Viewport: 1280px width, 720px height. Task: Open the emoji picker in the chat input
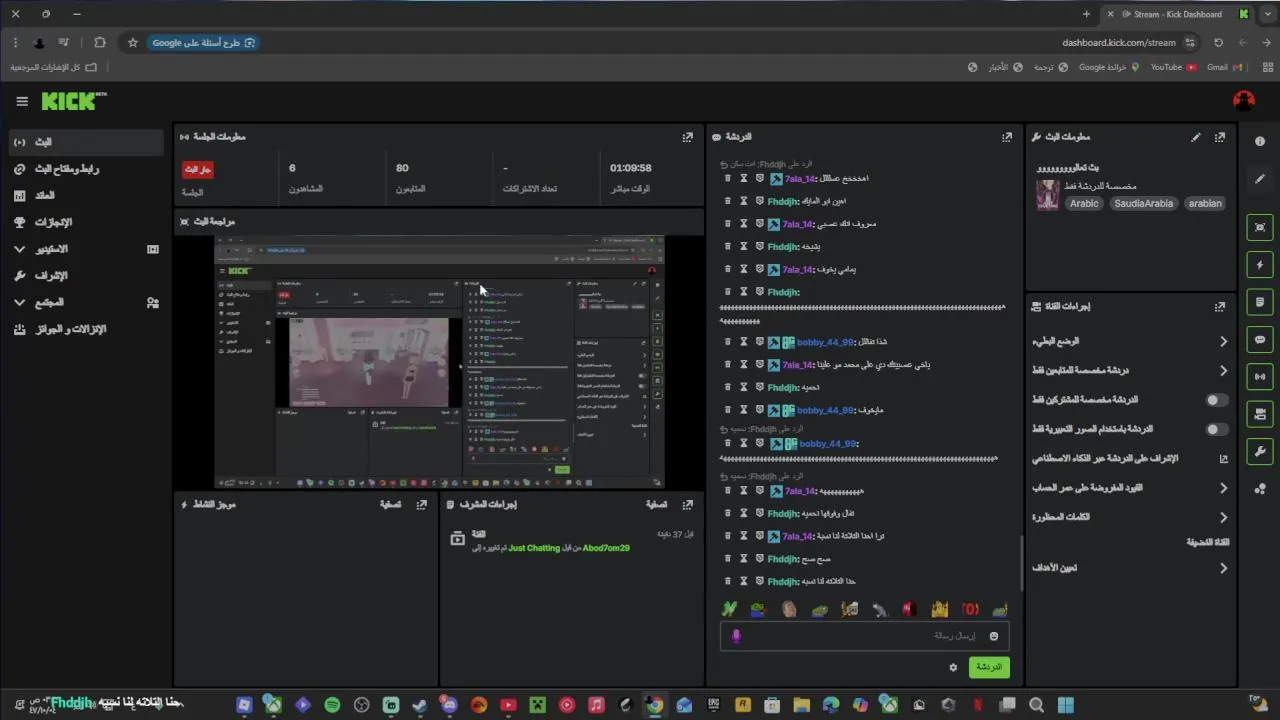point(994,636)
